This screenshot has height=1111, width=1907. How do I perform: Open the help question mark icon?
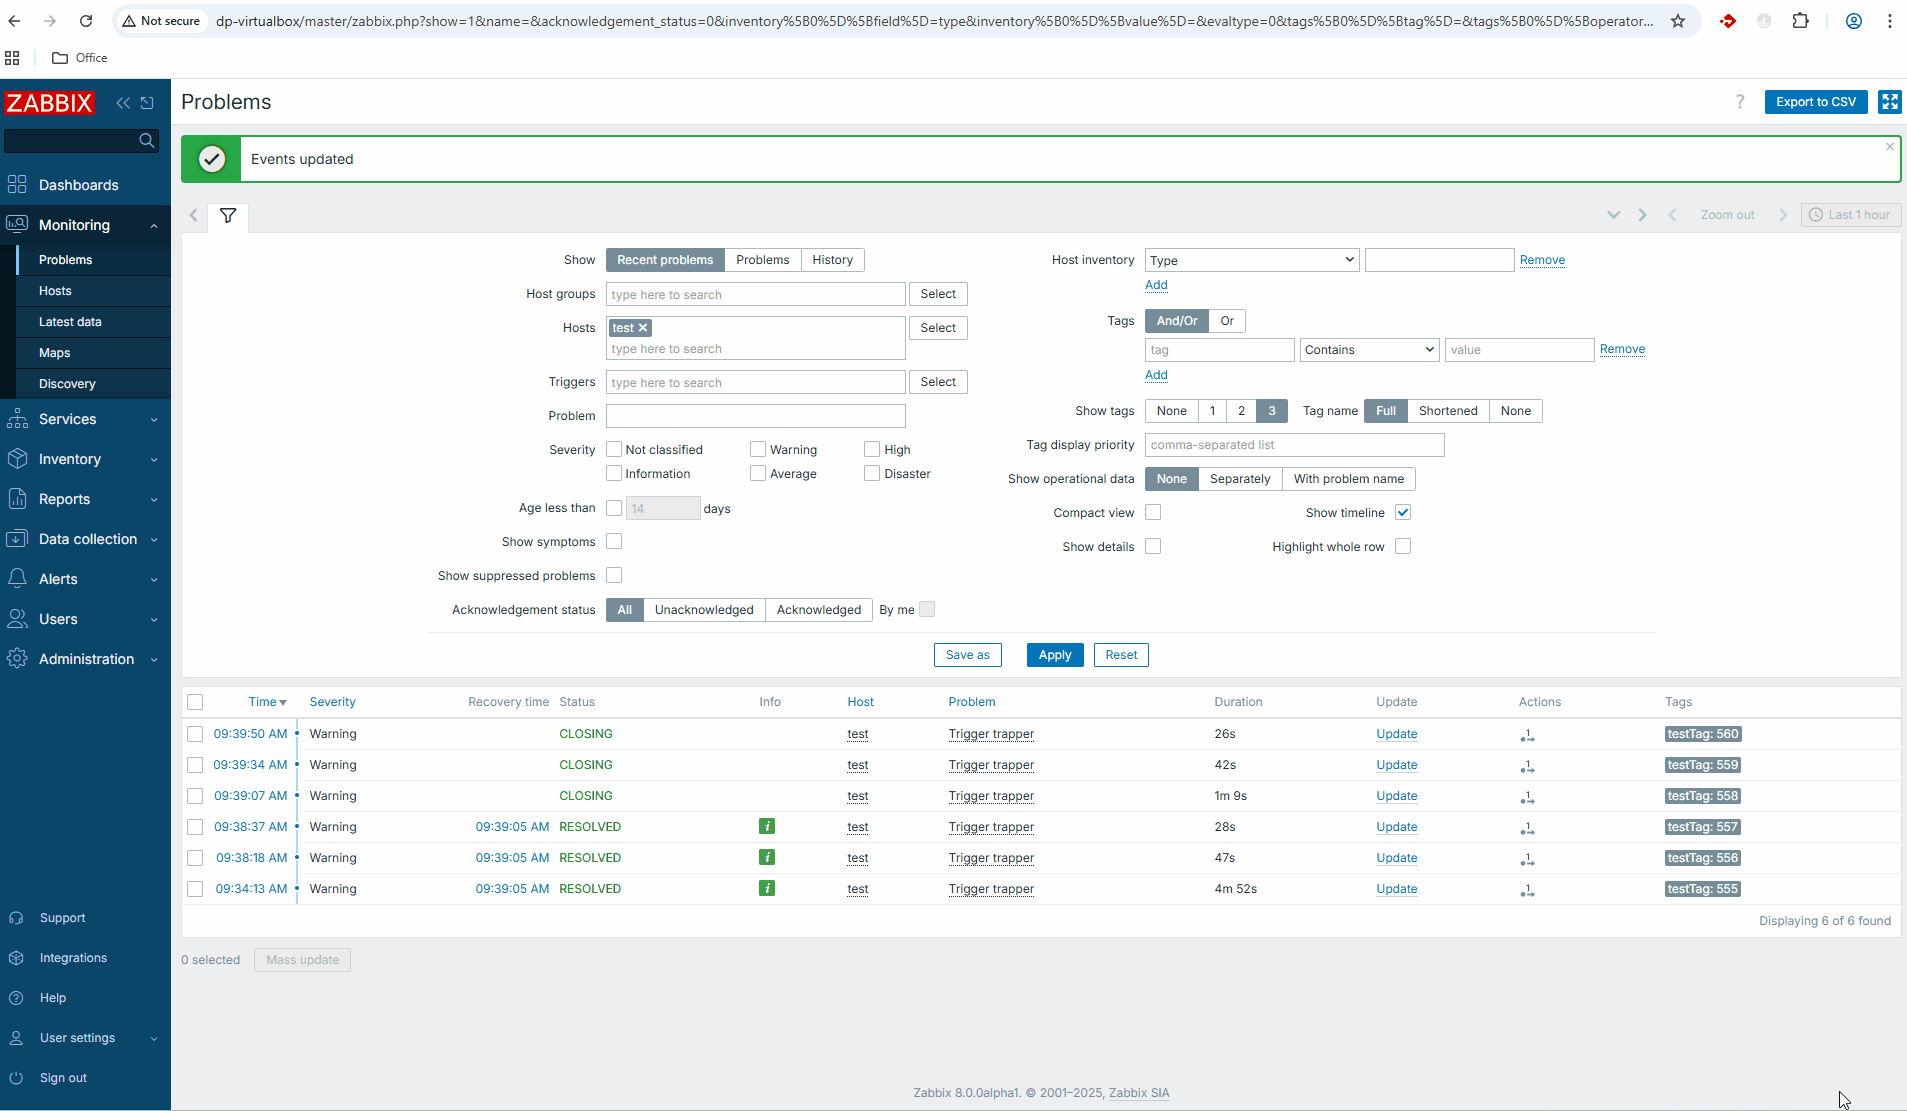(x=1740, y=102)
